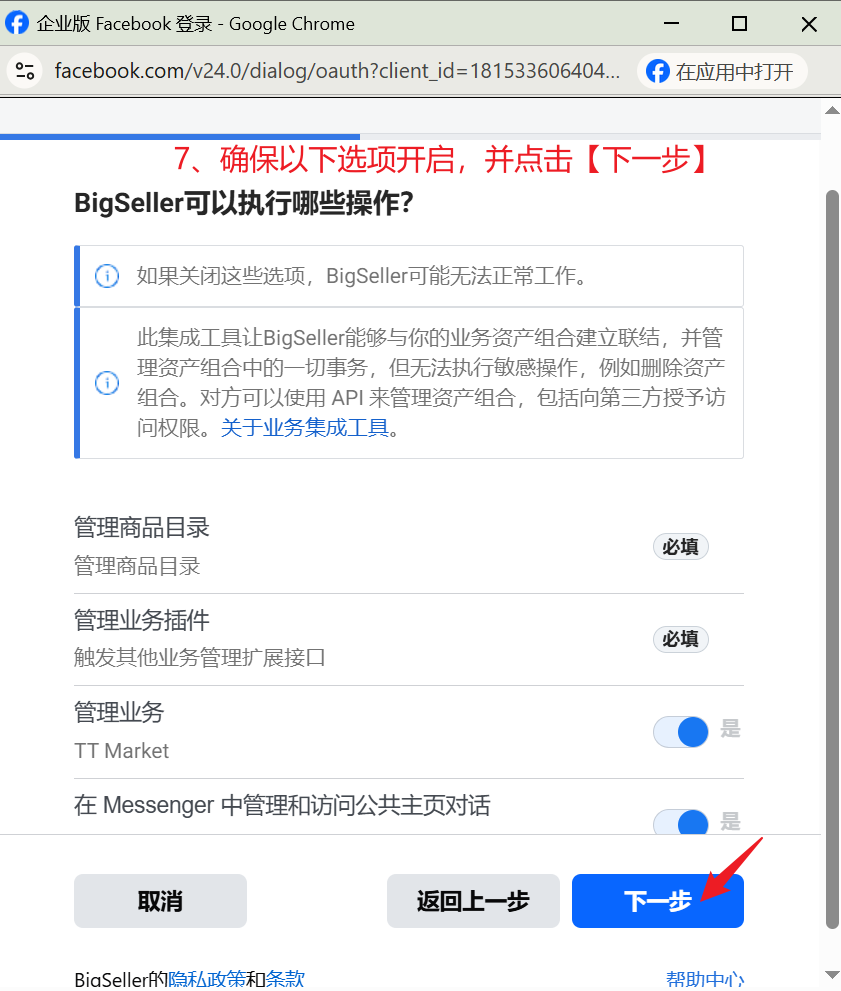Click the 下一步 button
The height and width of the screenshot is (991, 841).
point(658,901)
